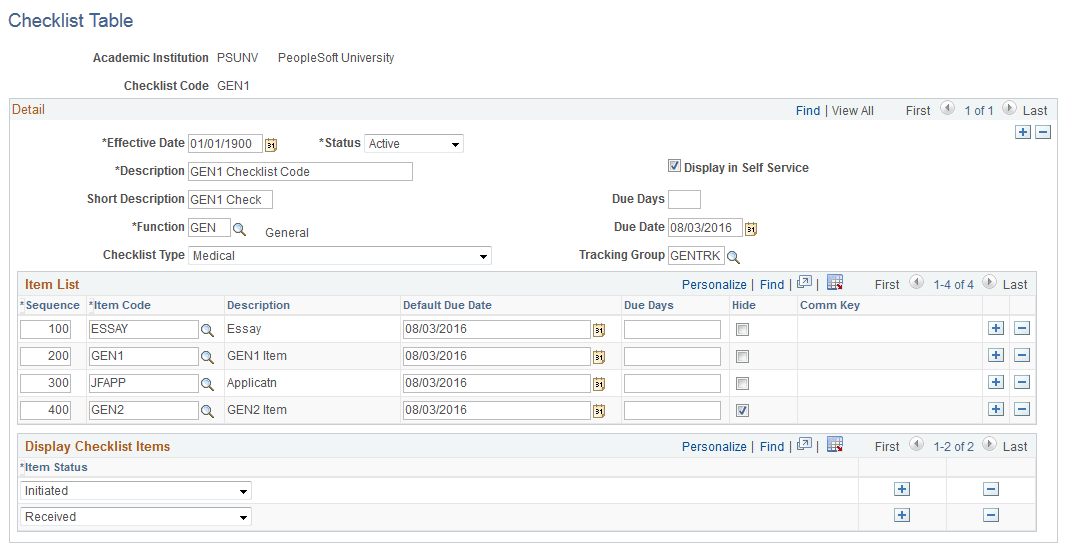
Task: Click the Effective Date input field
Action: click(x=225, y=144)
